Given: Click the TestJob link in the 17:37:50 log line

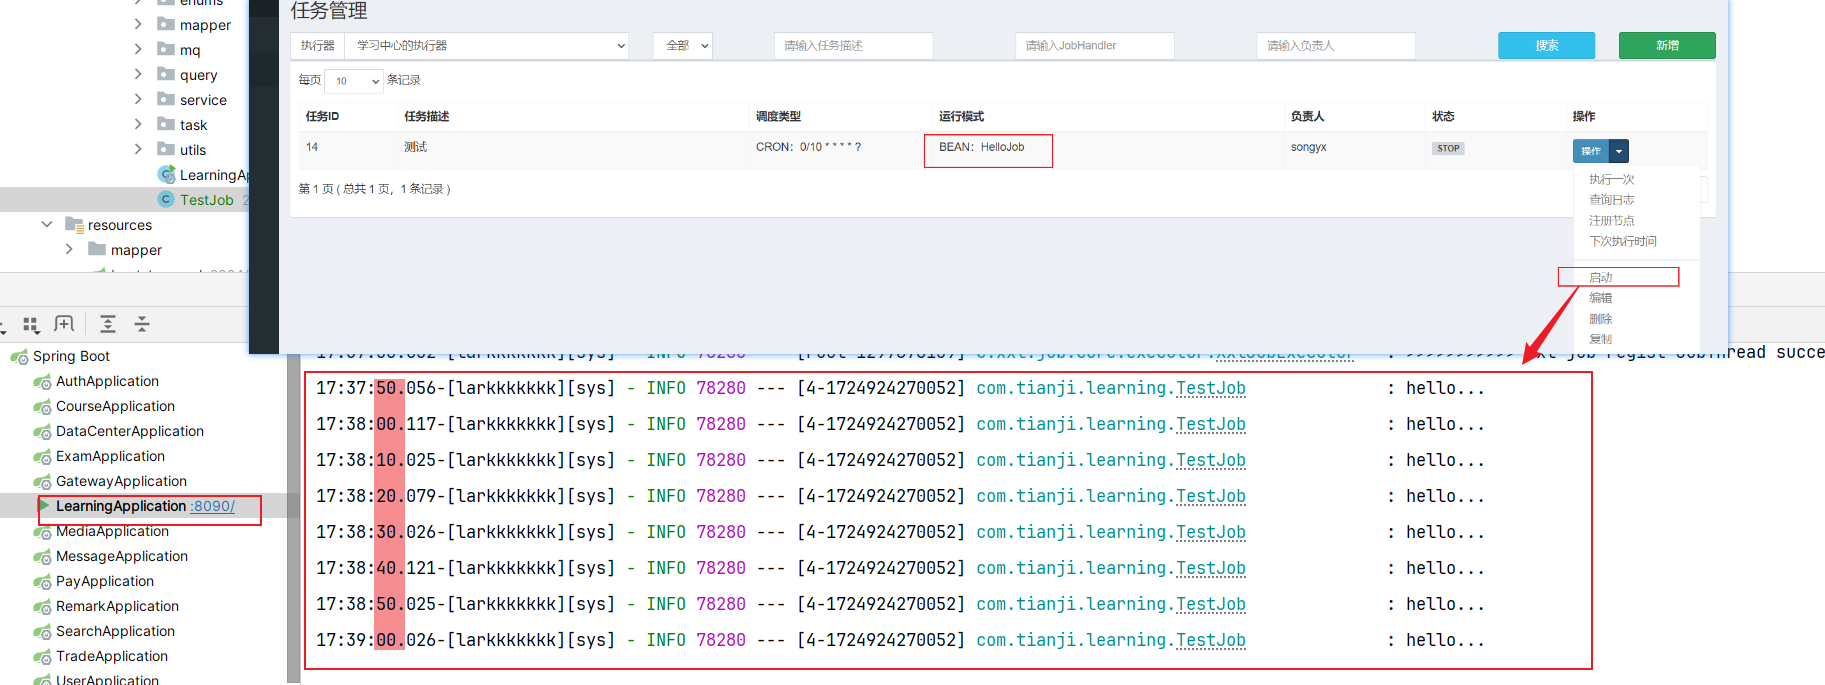Looking at the screenshot, I should (x=1211, y=388).
